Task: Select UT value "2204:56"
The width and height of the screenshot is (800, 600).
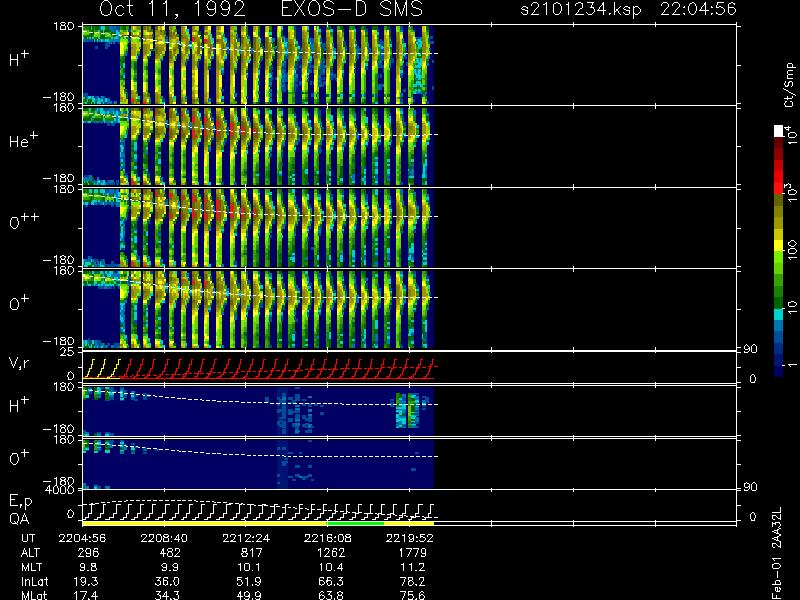Action: tap(82, 538)
